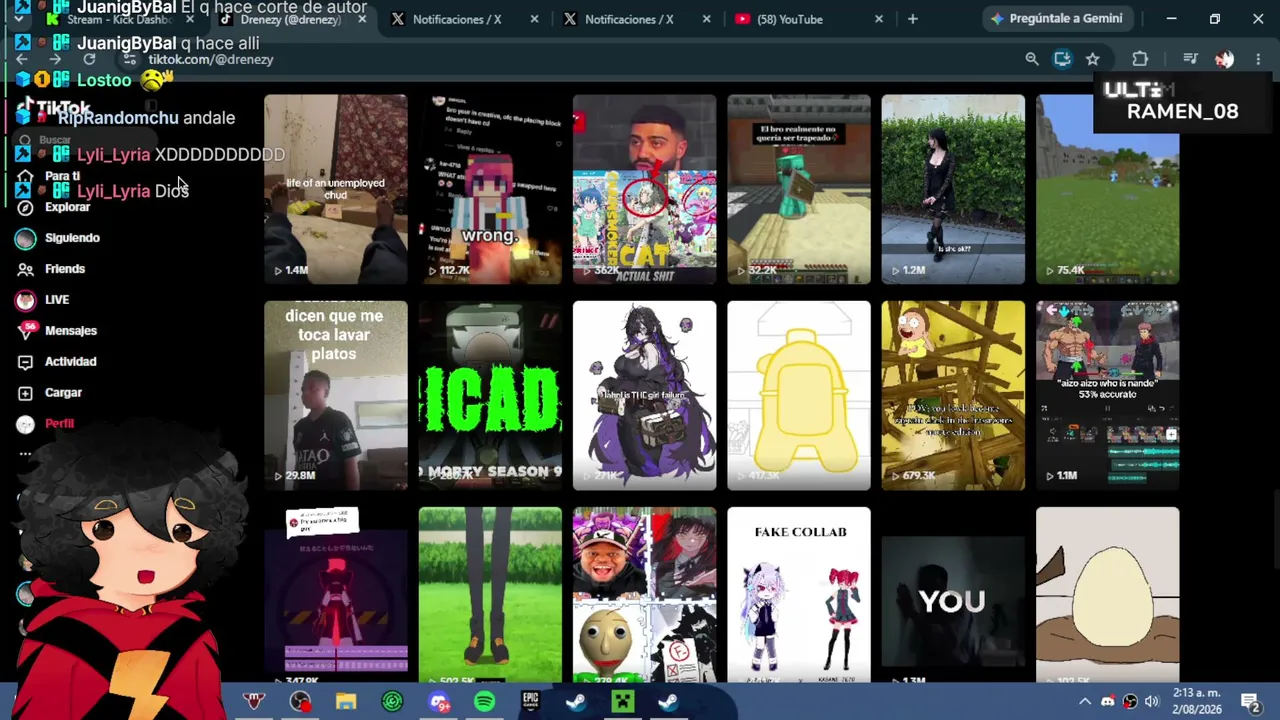
Task: Open the three-dot more menu in sidebar
Action: tap(26, 454)
